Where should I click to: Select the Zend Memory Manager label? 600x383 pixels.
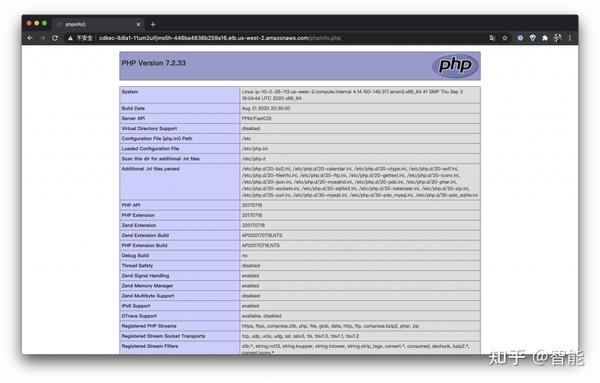click(x=147, y=285)
